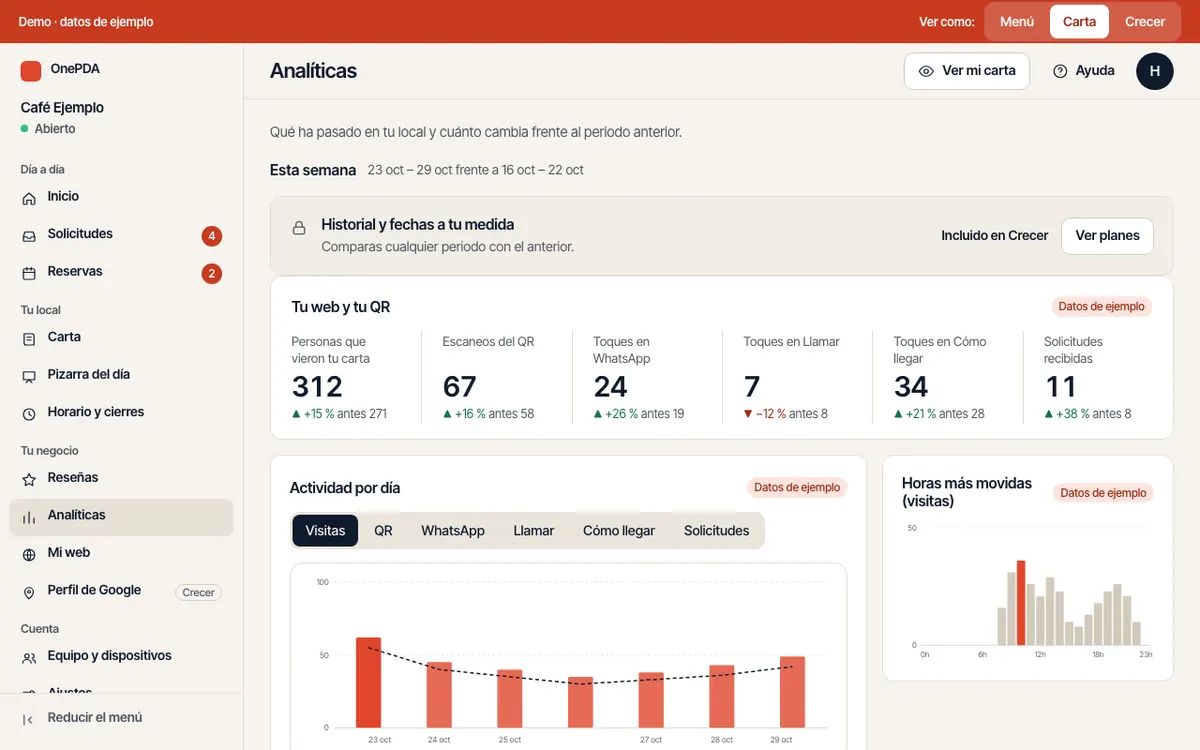Screen dimensions: 1200x750
Task: Select the Solicitudes chart tab
Action: [717, 531]
